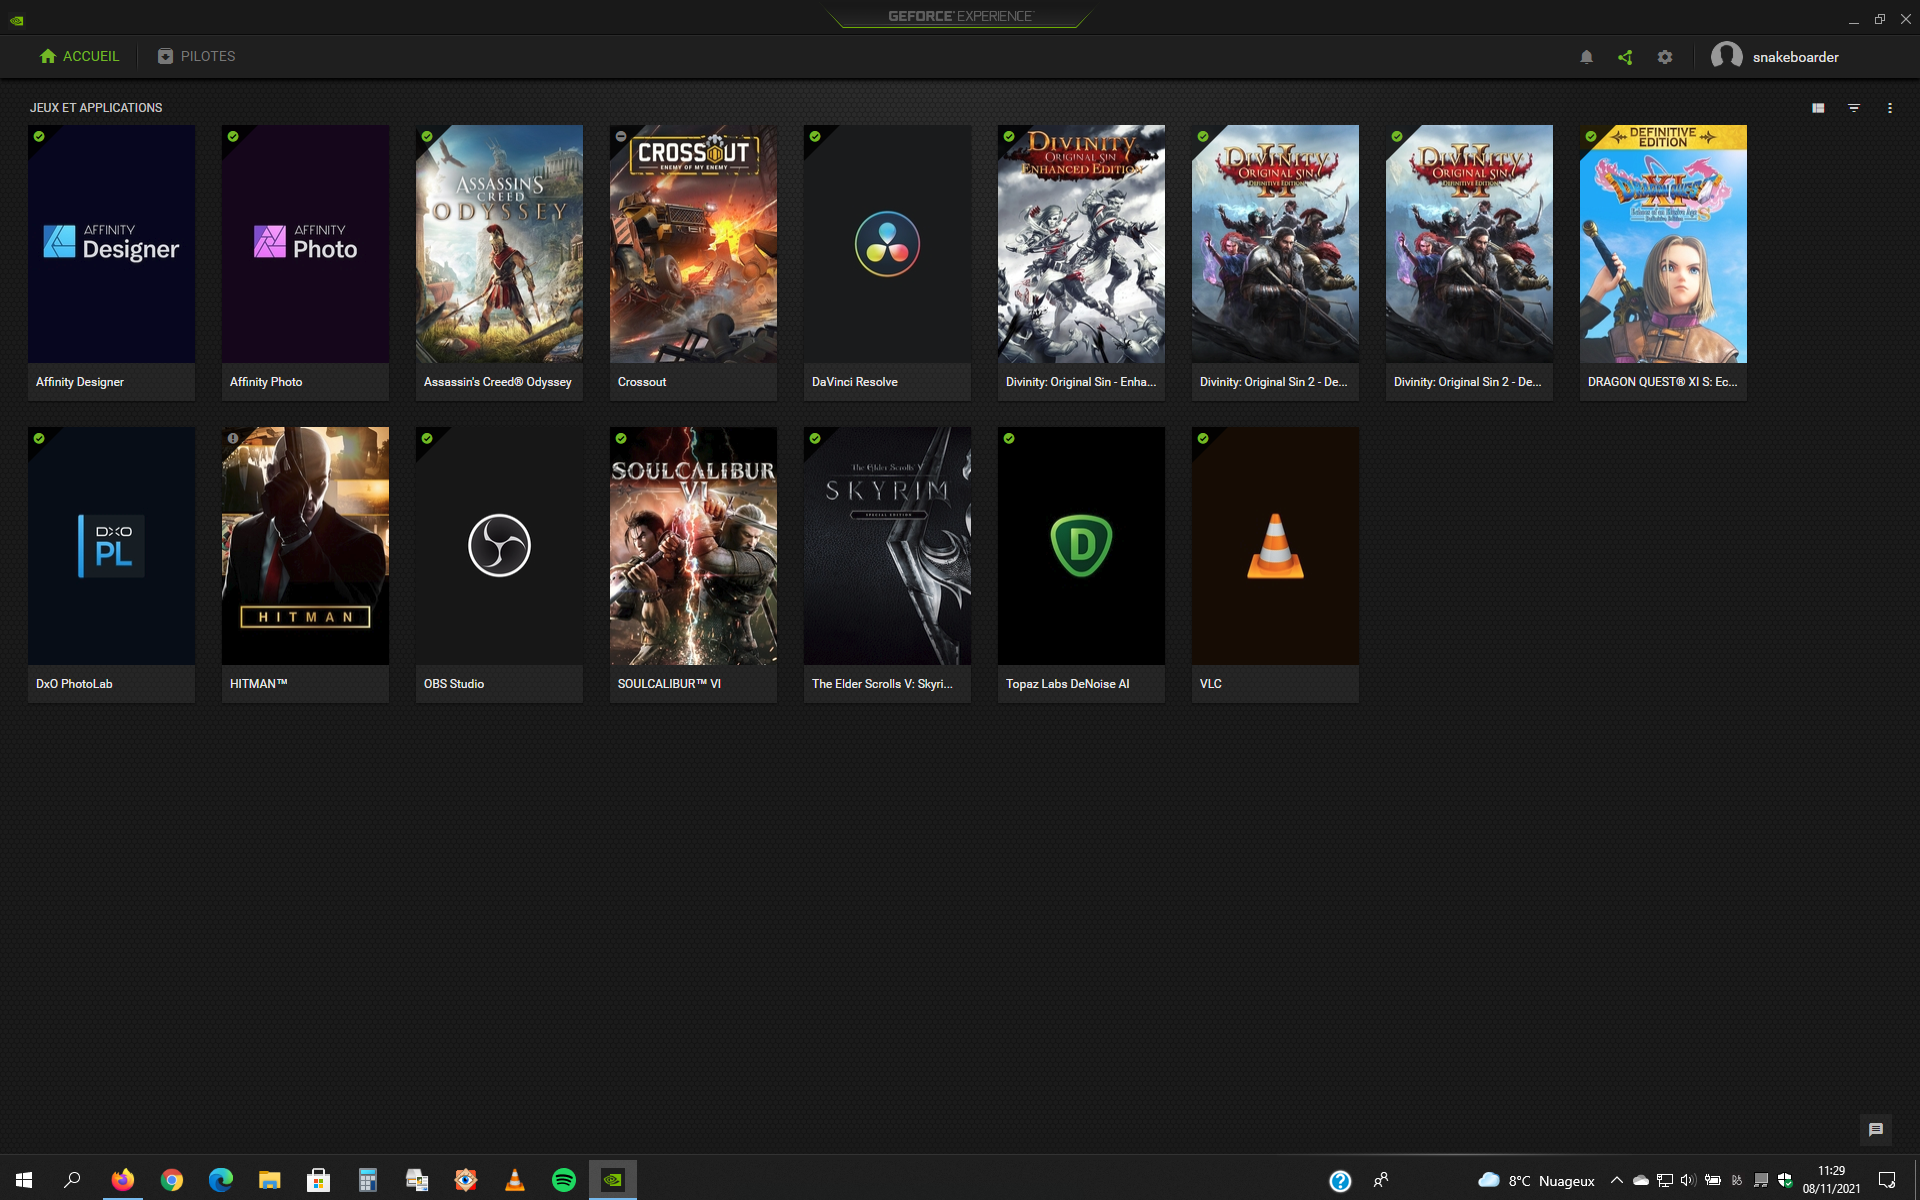1920x1200 pixels.
Task: Select the SOULCALIBUR VI cover
Action: [693, 546]
